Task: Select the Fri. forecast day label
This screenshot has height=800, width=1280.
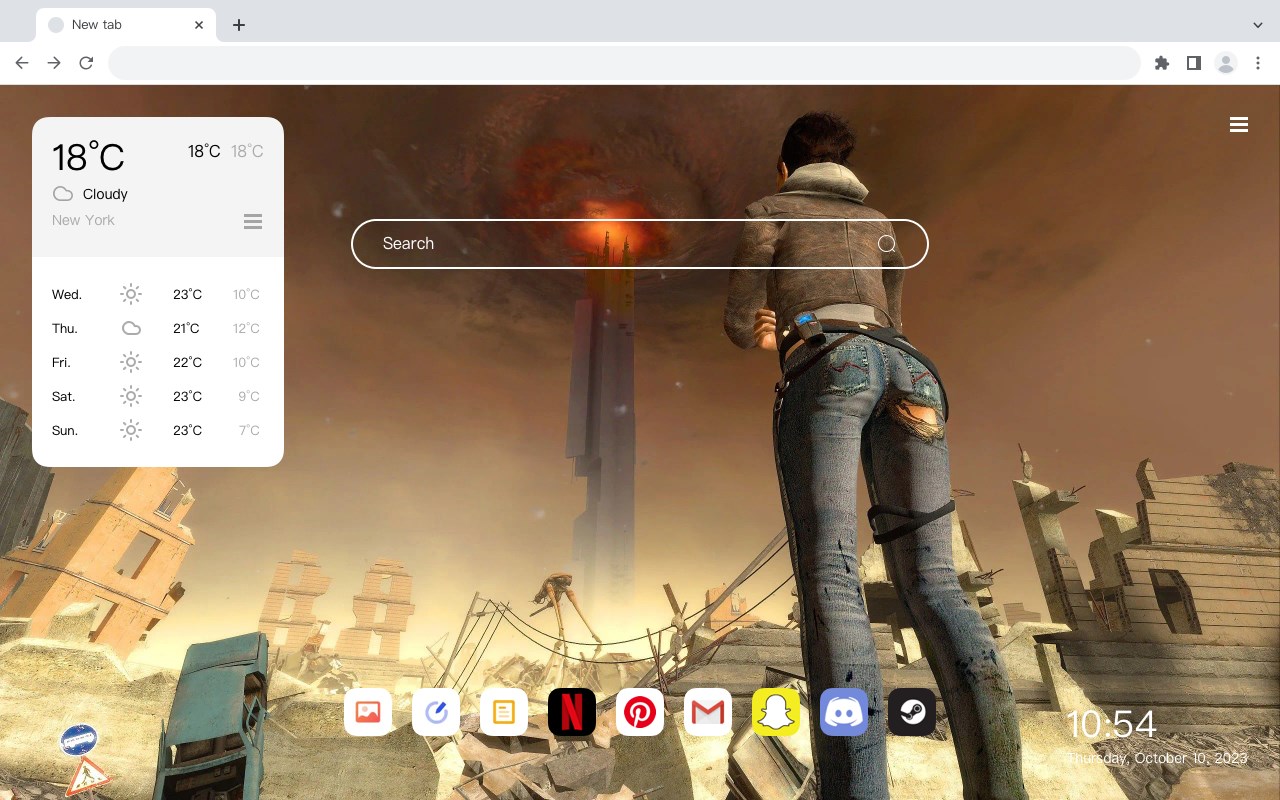Action: click(x=61, y=362)
